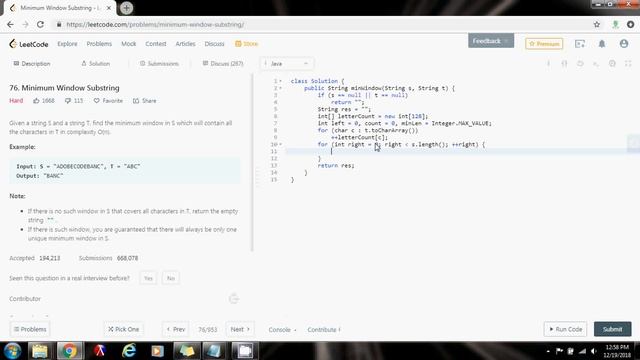Click the editor info icon
The width and height of the screenshot is (640, 360).
tap(549, 64)
